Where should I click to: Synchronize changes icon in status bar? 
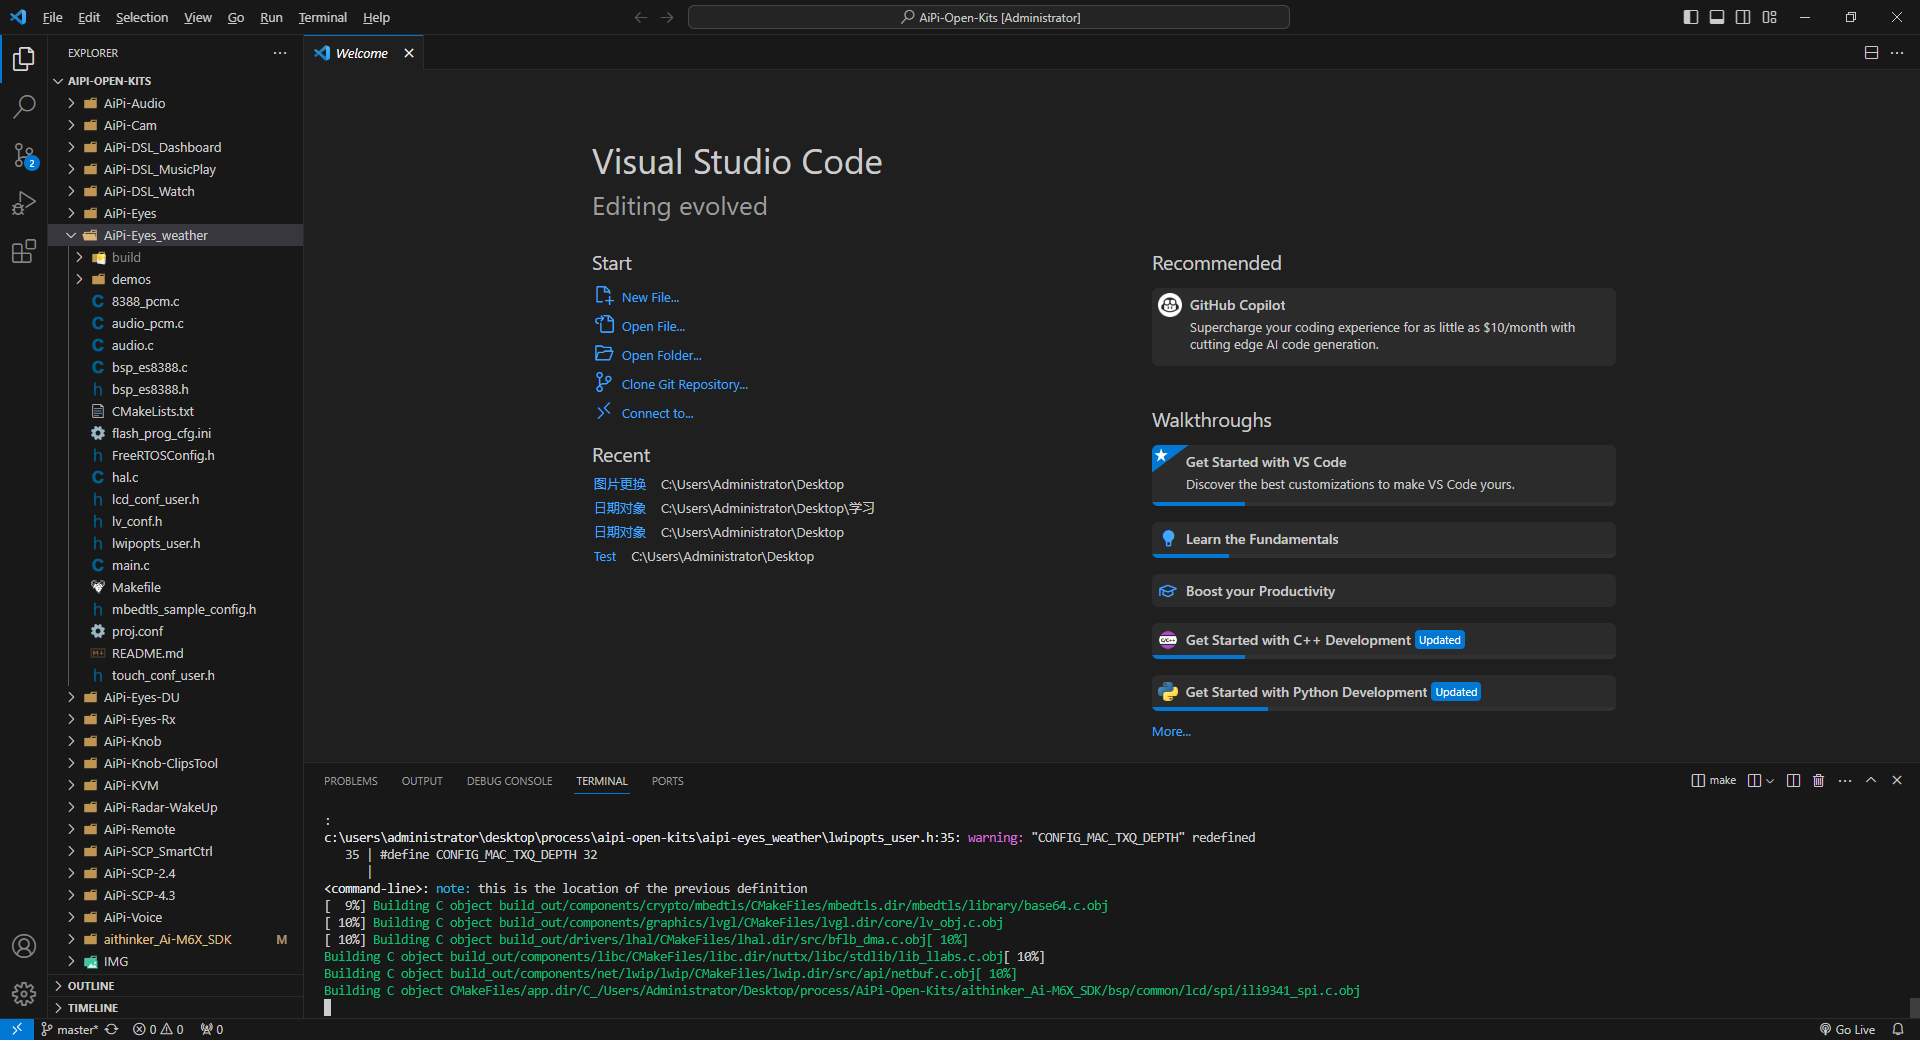pyautogui.click(x=112, y=1029)
